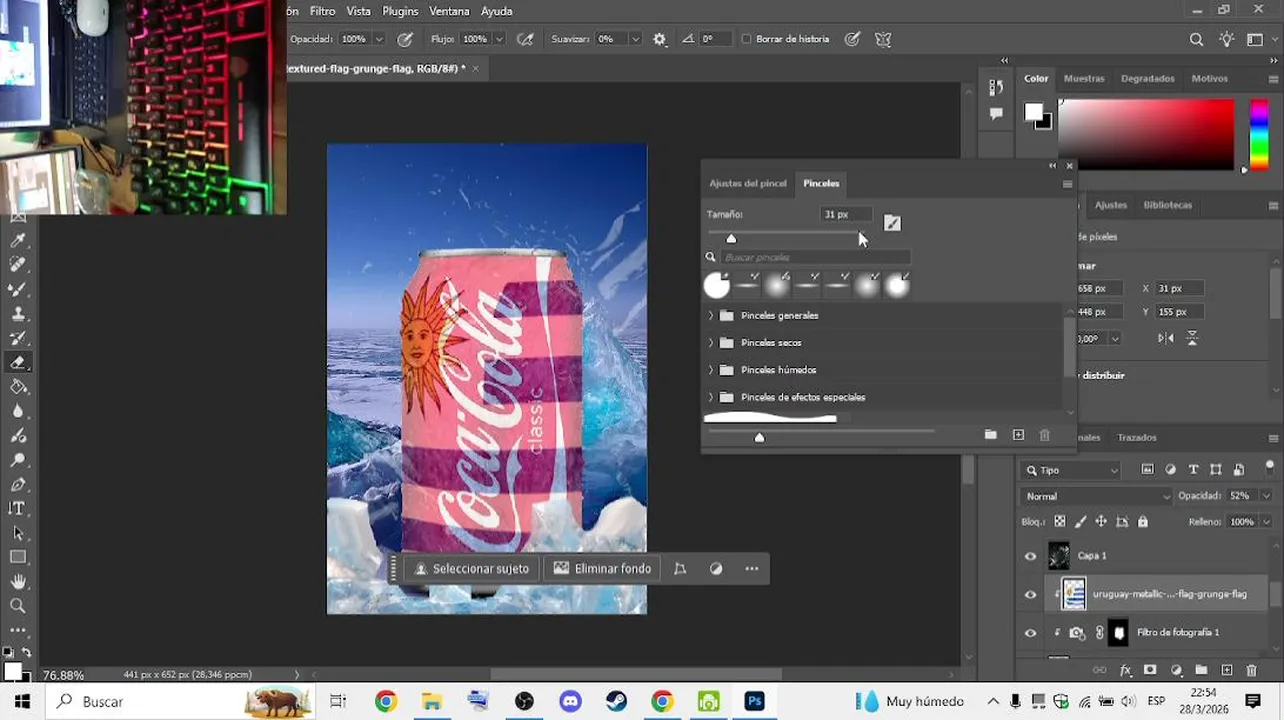Open the Ventana menu
The height and width of the screenshot is (720, 1284).
[x=449, y=11]
